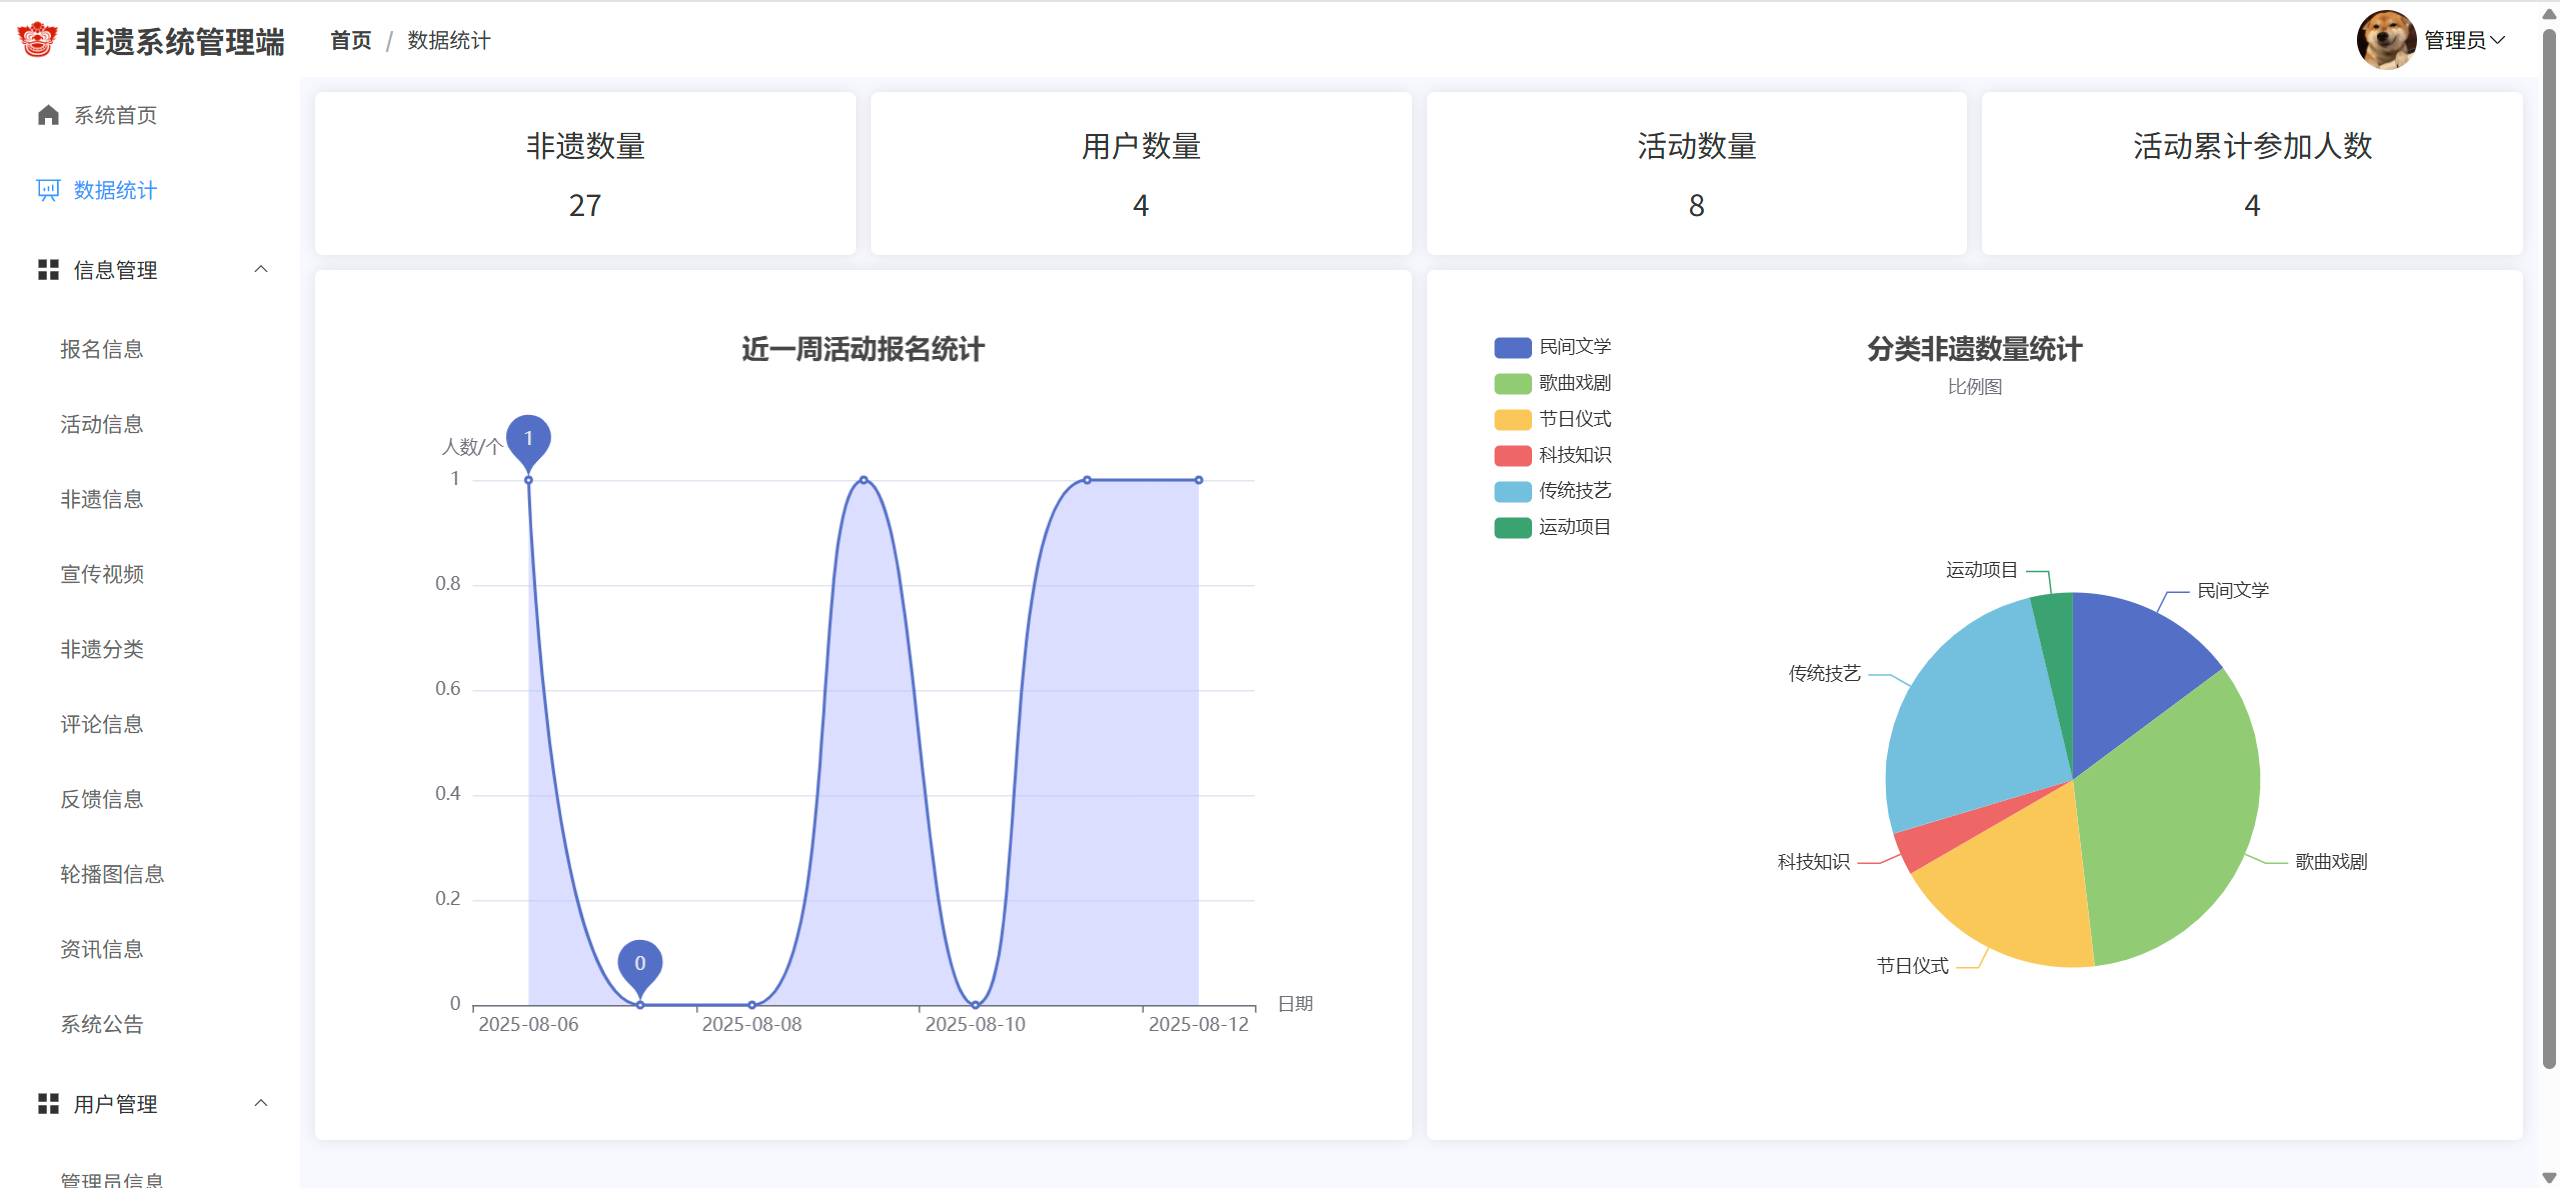Click the grid icon beside 信息管理
This screenshot has width=2560, height=1188.
pyautogui.click(x=48, y=270)
